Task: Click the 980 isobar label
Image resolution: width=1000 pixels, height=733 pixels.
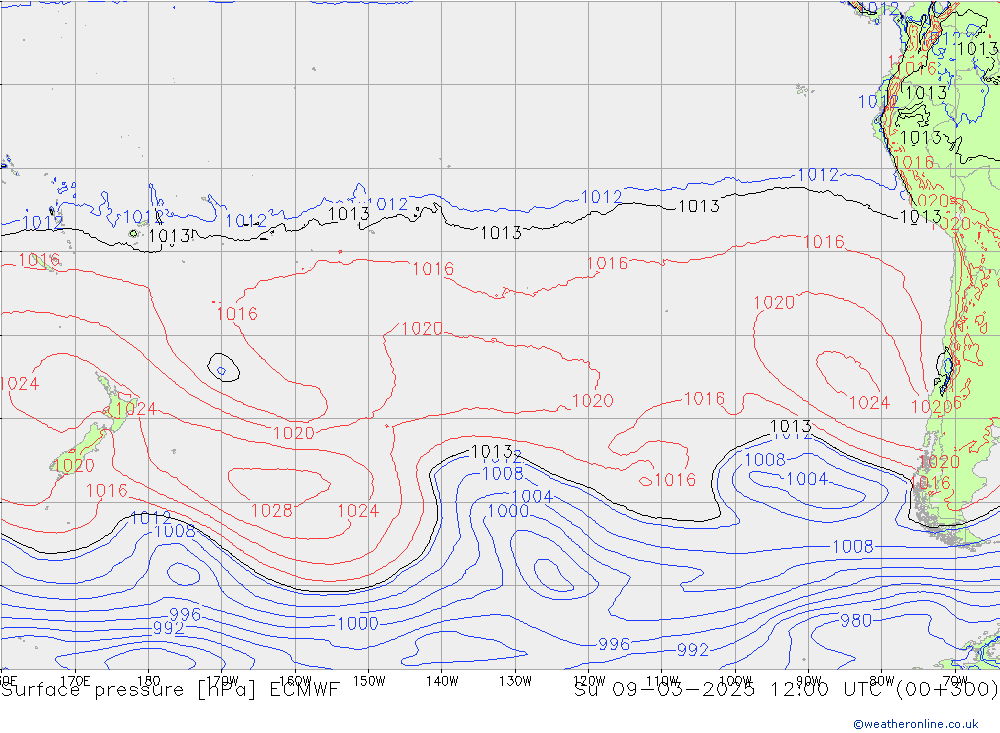Action: click(856, 620)
